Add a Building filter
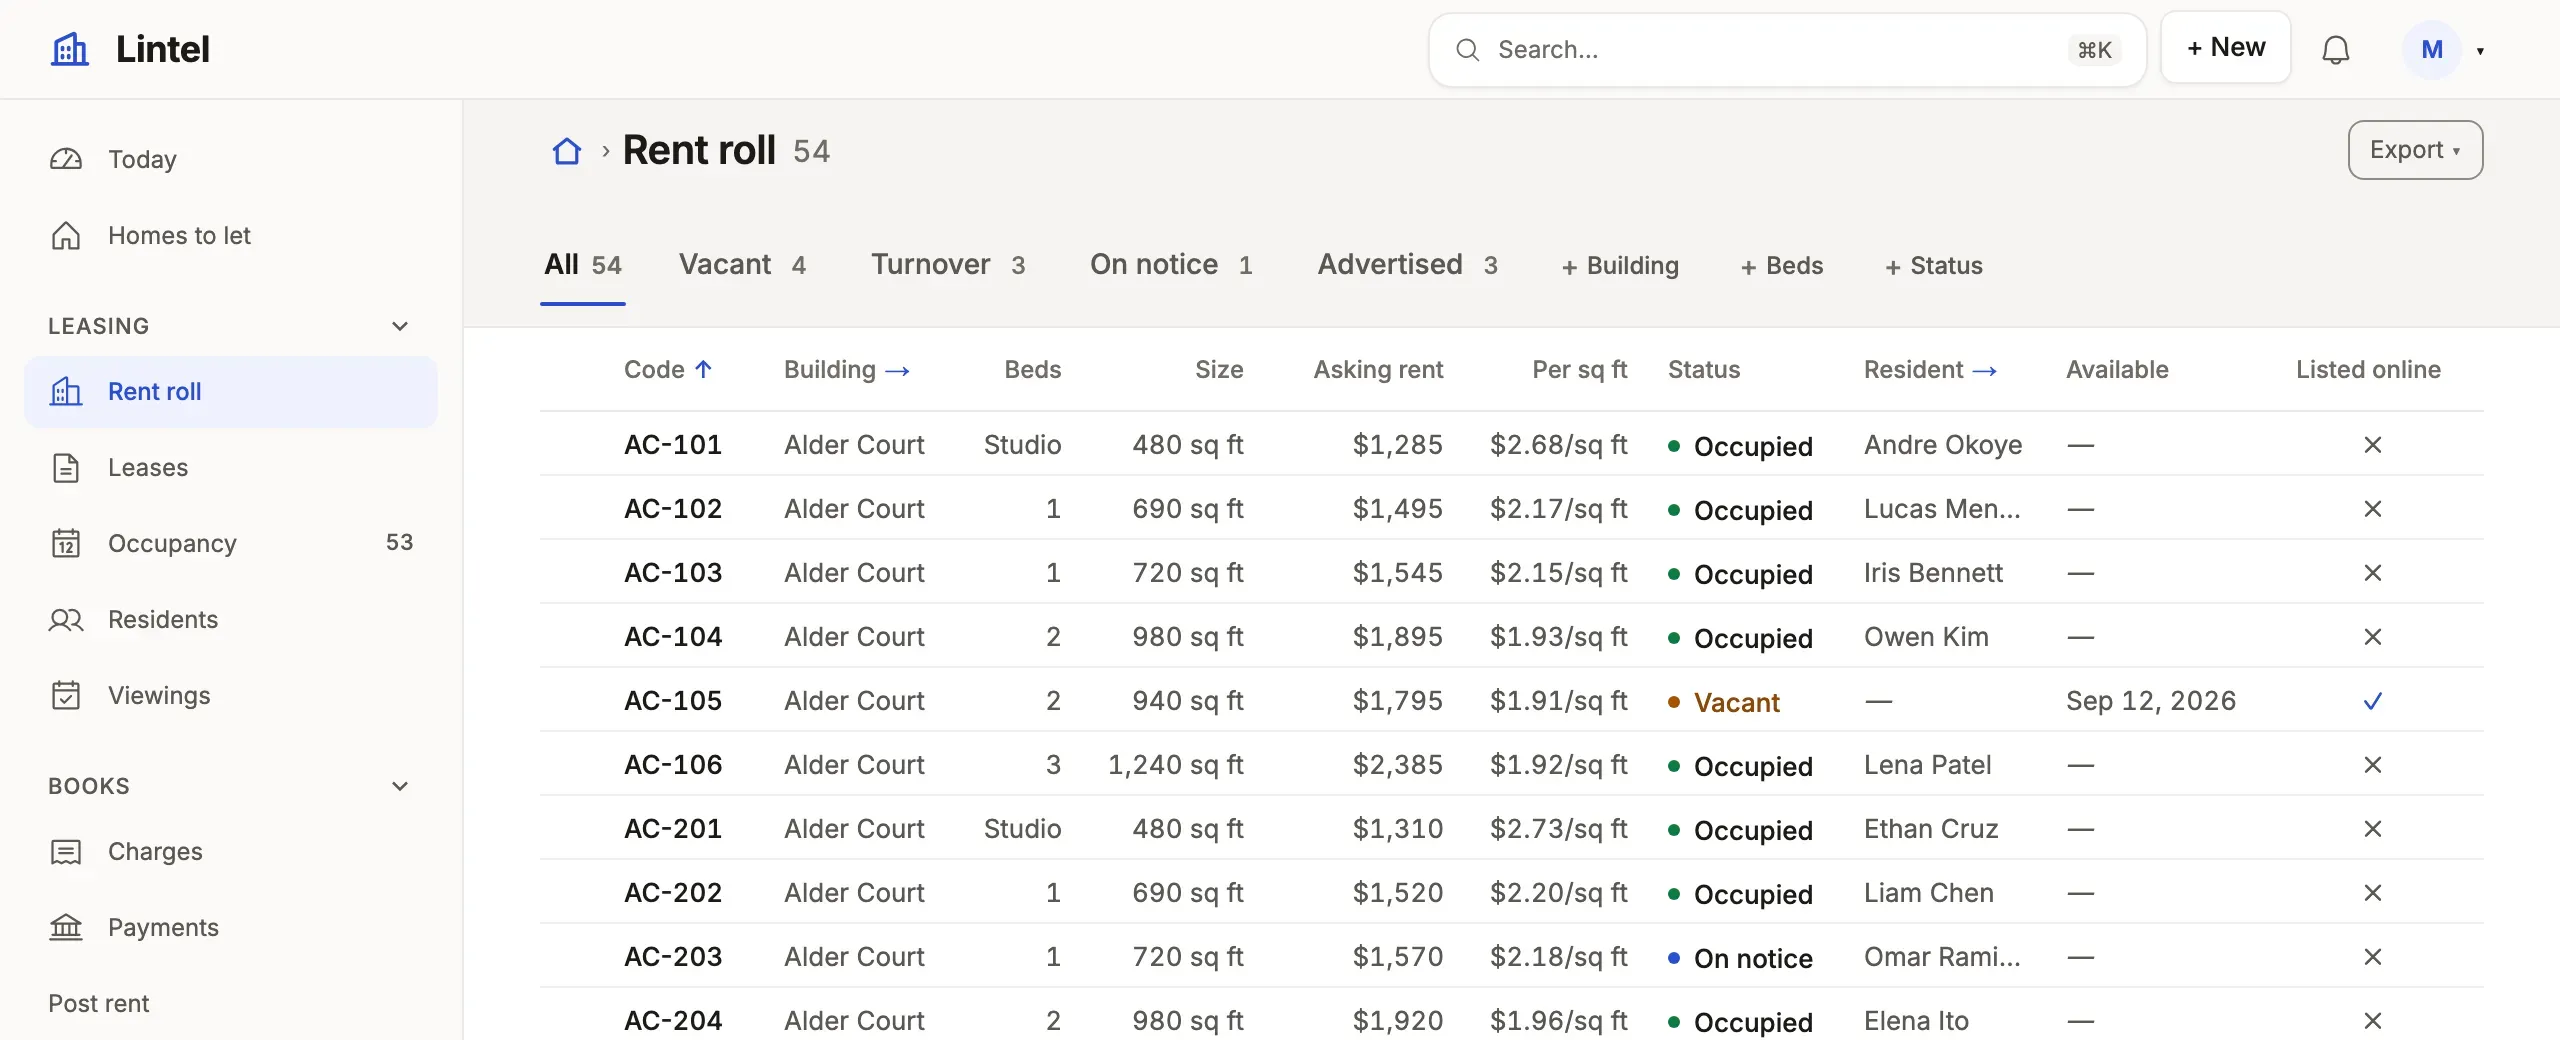The image size is (2560, 1040). coord(1620,266)
